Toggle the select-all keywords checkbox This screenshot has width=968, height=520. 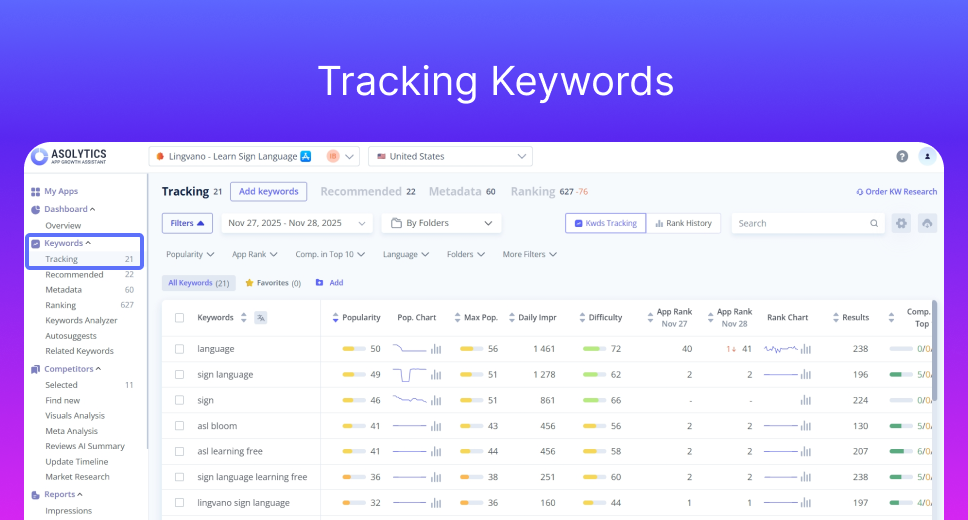(x=179, y=317)
